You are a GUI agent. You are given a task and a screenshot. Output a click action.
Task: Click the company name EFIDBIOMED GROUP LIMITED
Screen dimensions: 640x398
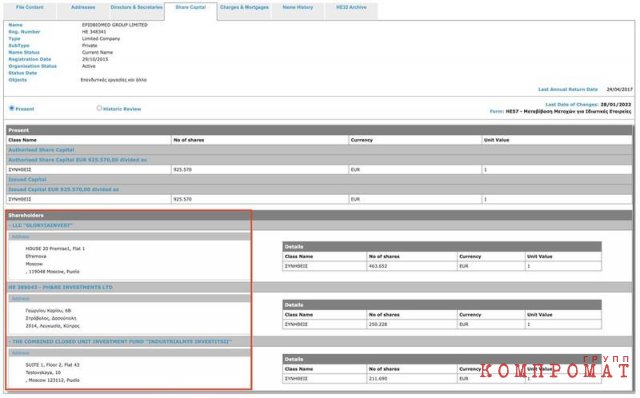point(115,25)
